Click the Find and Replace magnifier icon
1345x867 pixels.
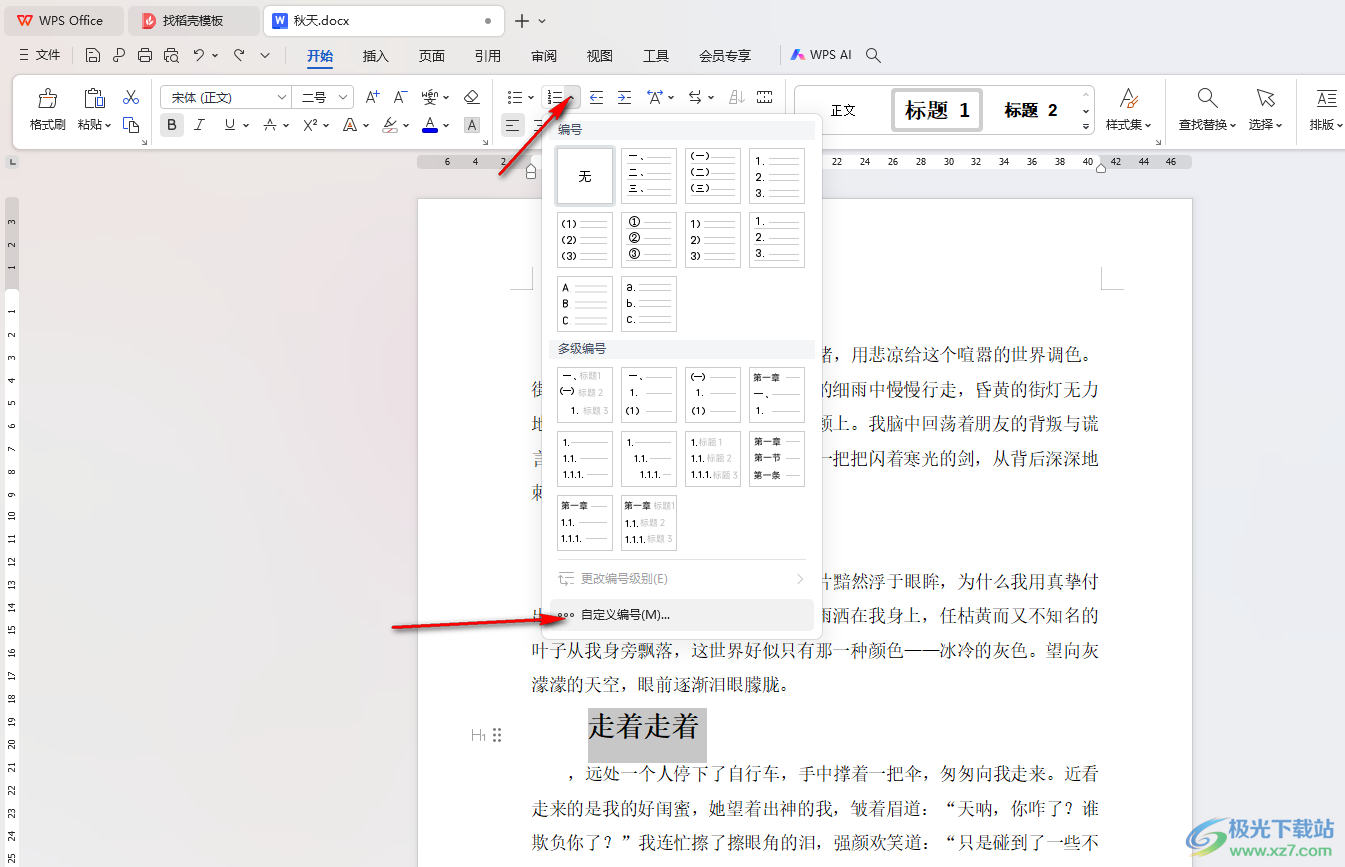tap(1207, 98)
